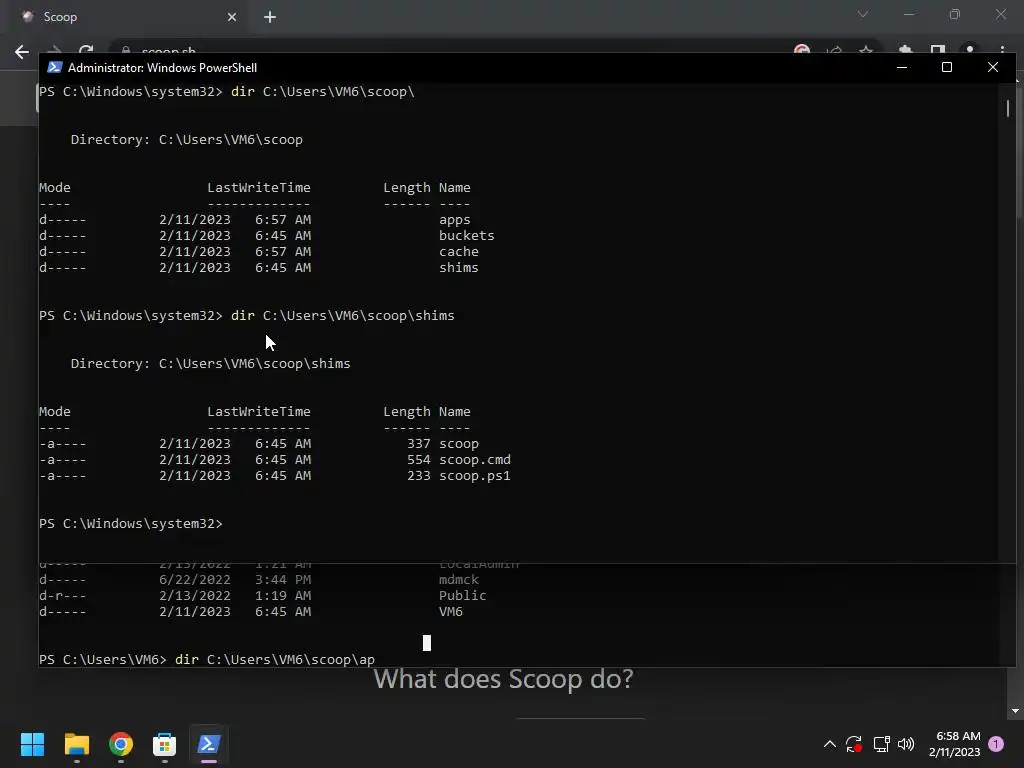Click the PowerShell title bar icon
Viewport: 1024px width, 768px height.
(55, 67)
